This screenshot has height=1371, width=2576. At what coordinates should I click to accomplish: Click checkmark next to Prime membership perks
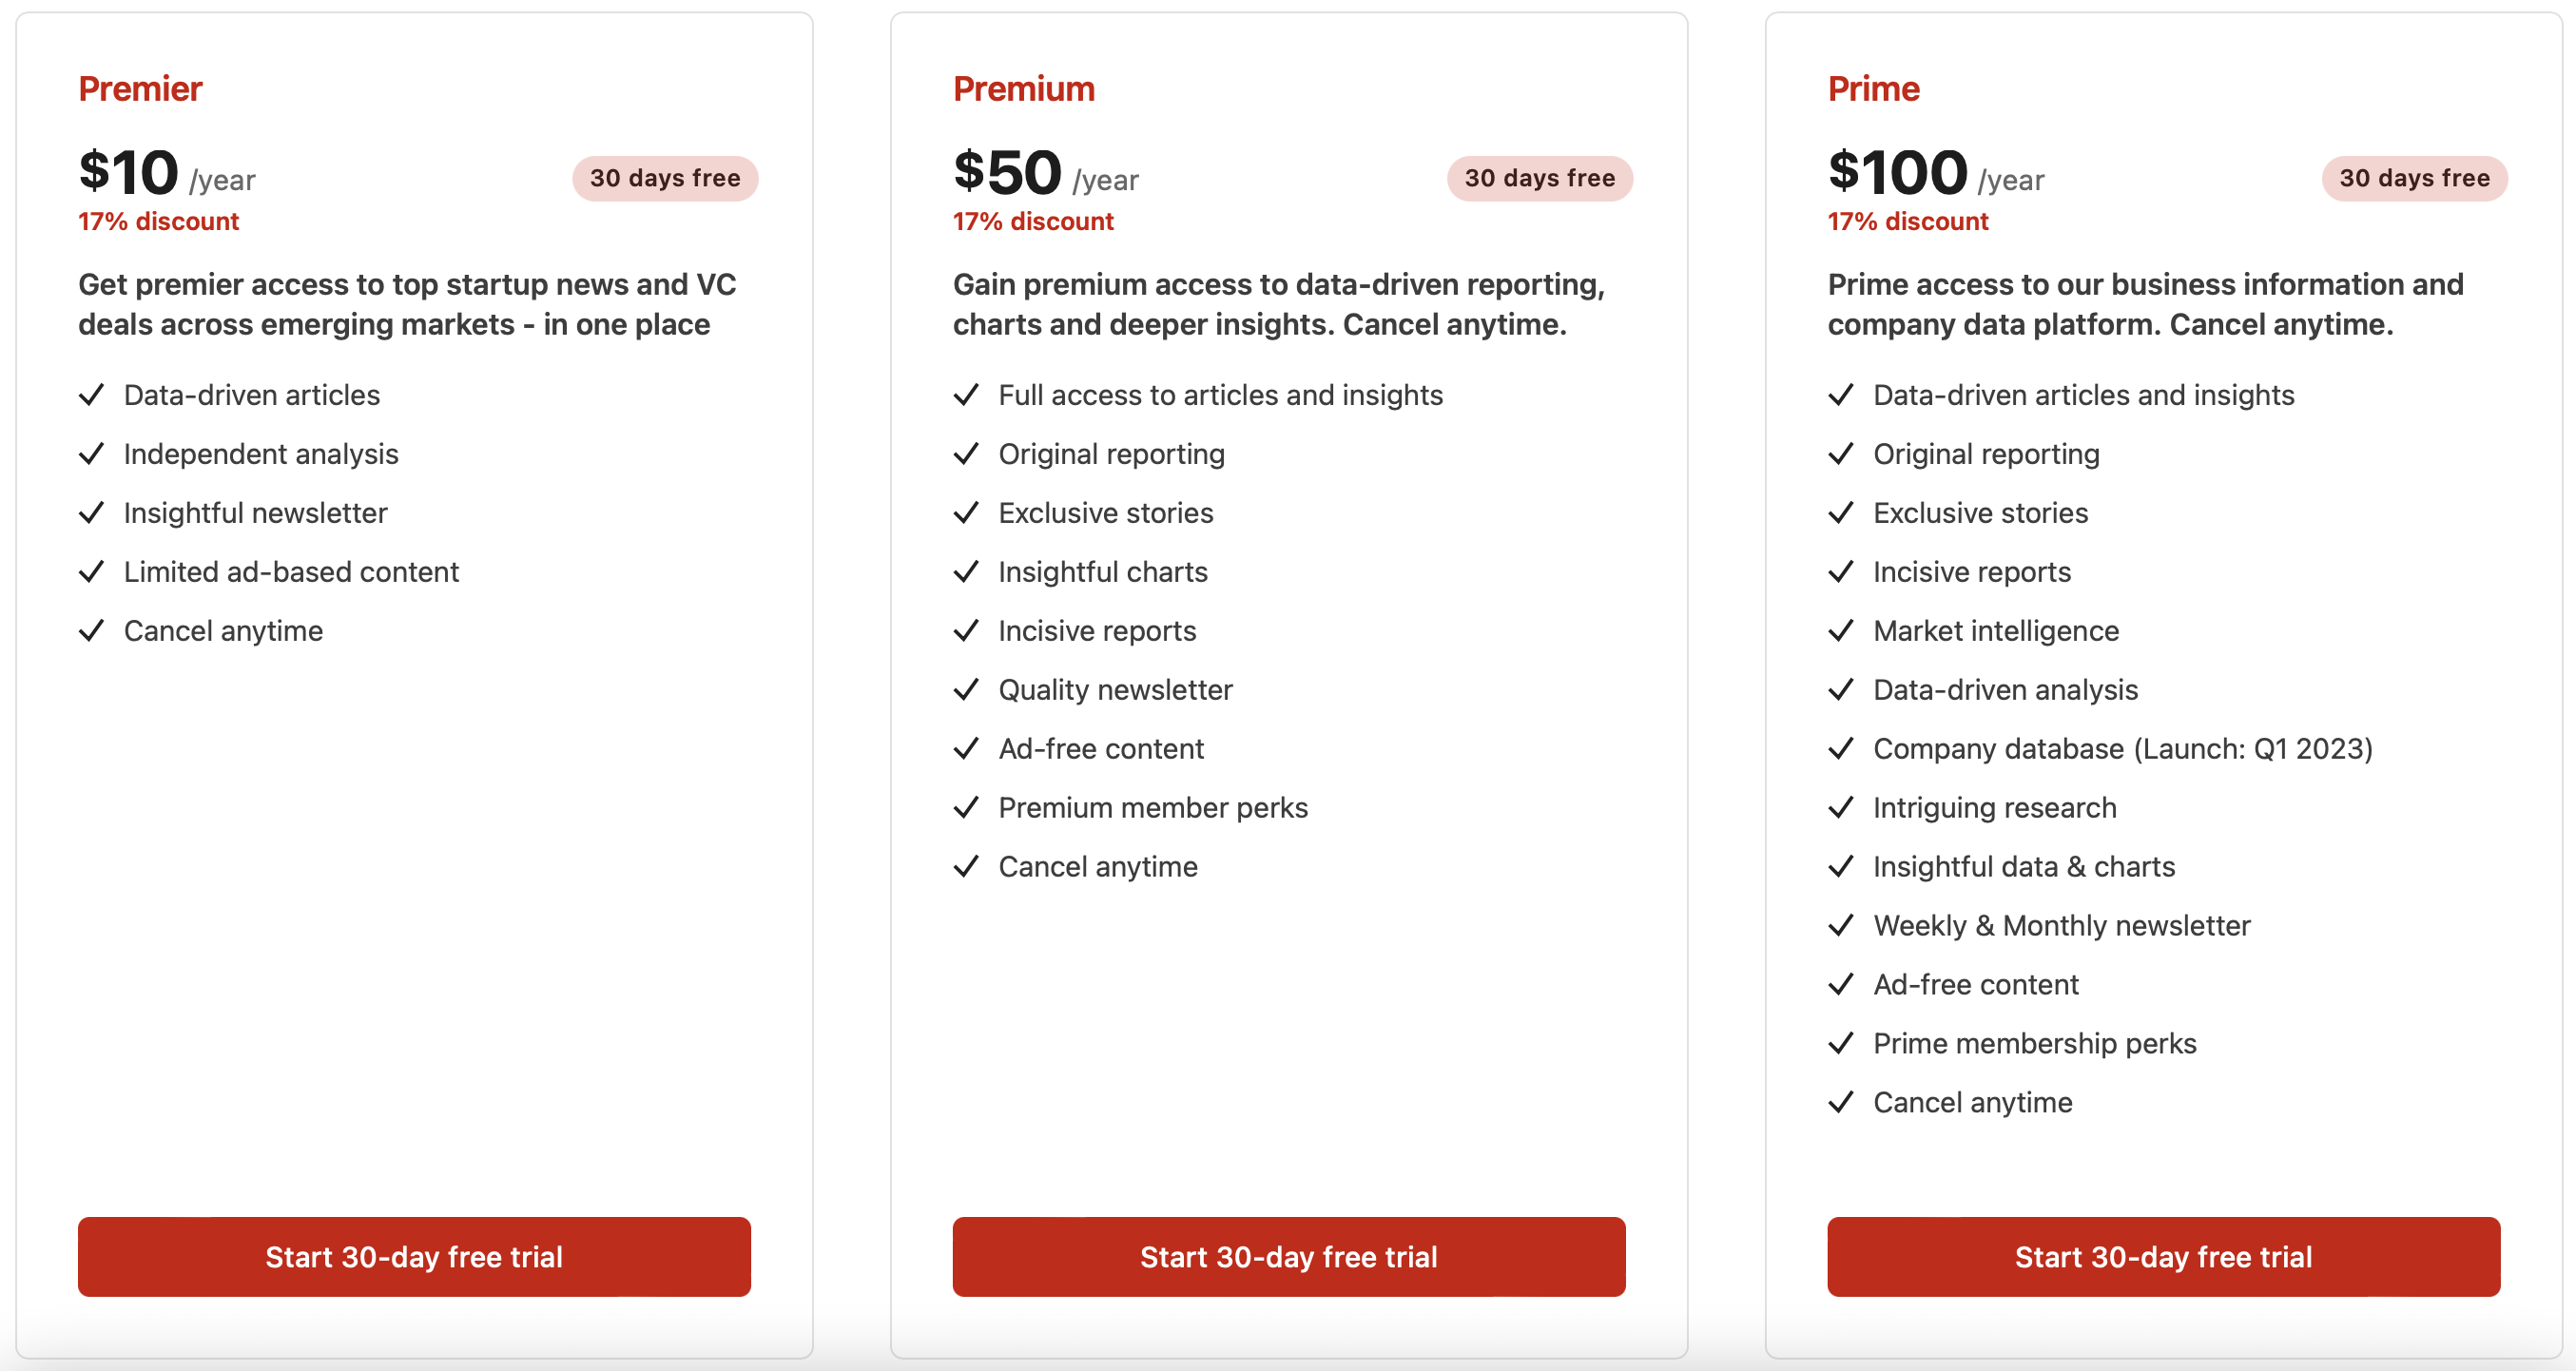1840,1044
